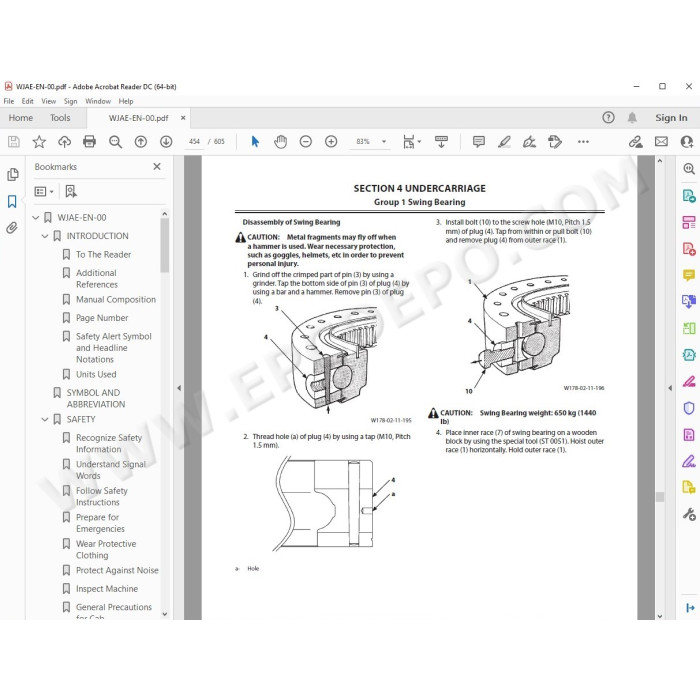Click the Sign In button
The height and width of the screenshot is (700, 700).
pos(671,118)
